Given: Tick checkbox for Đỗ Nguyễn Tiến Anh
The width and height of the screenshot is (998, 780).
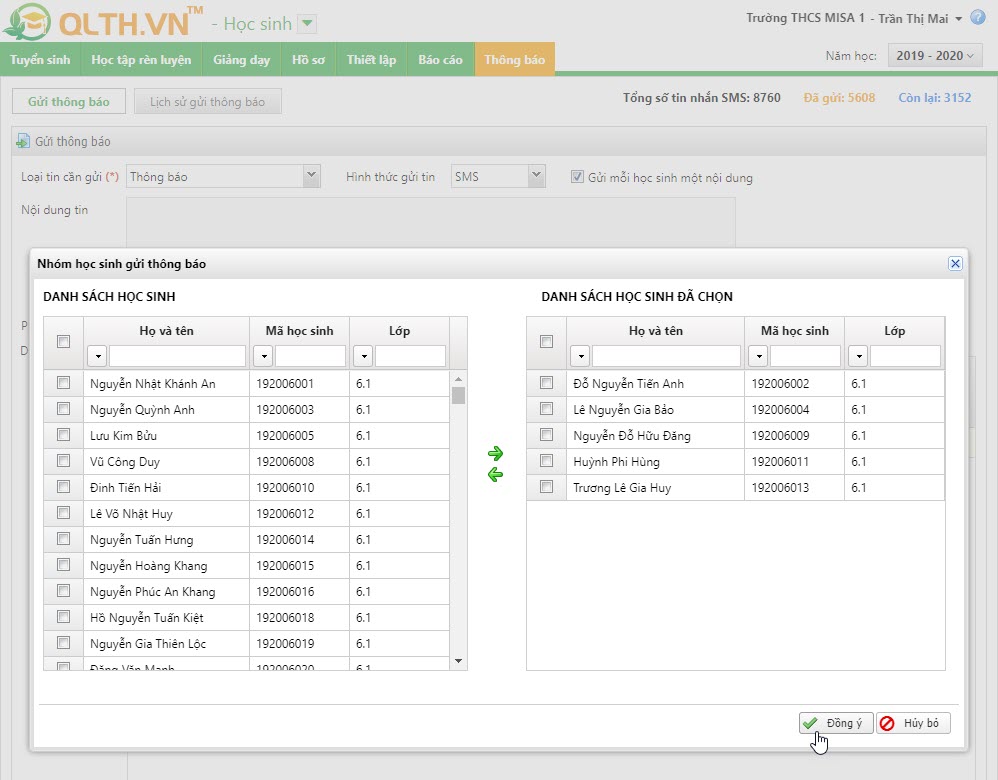Looking at the screenshot, I should click(x=547, y=383).
